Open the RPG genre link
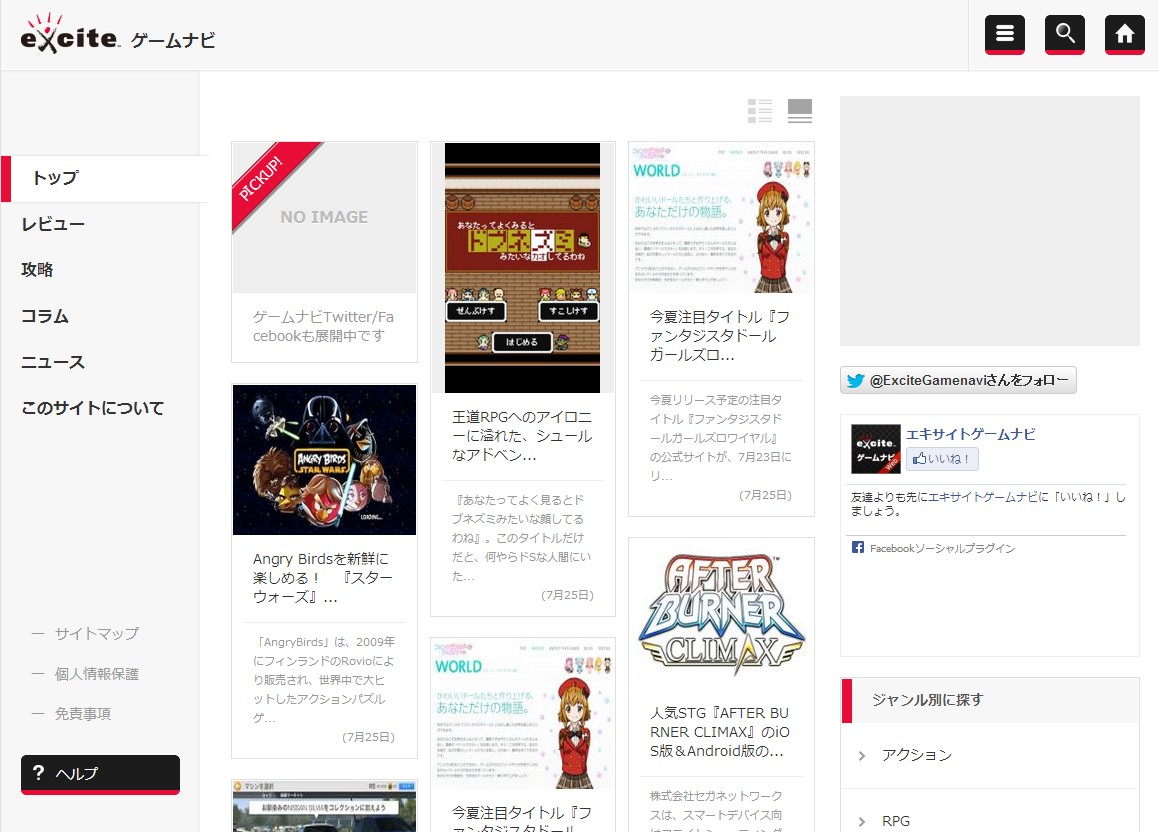Screen dimensions: 1158x832 [896, 821]
